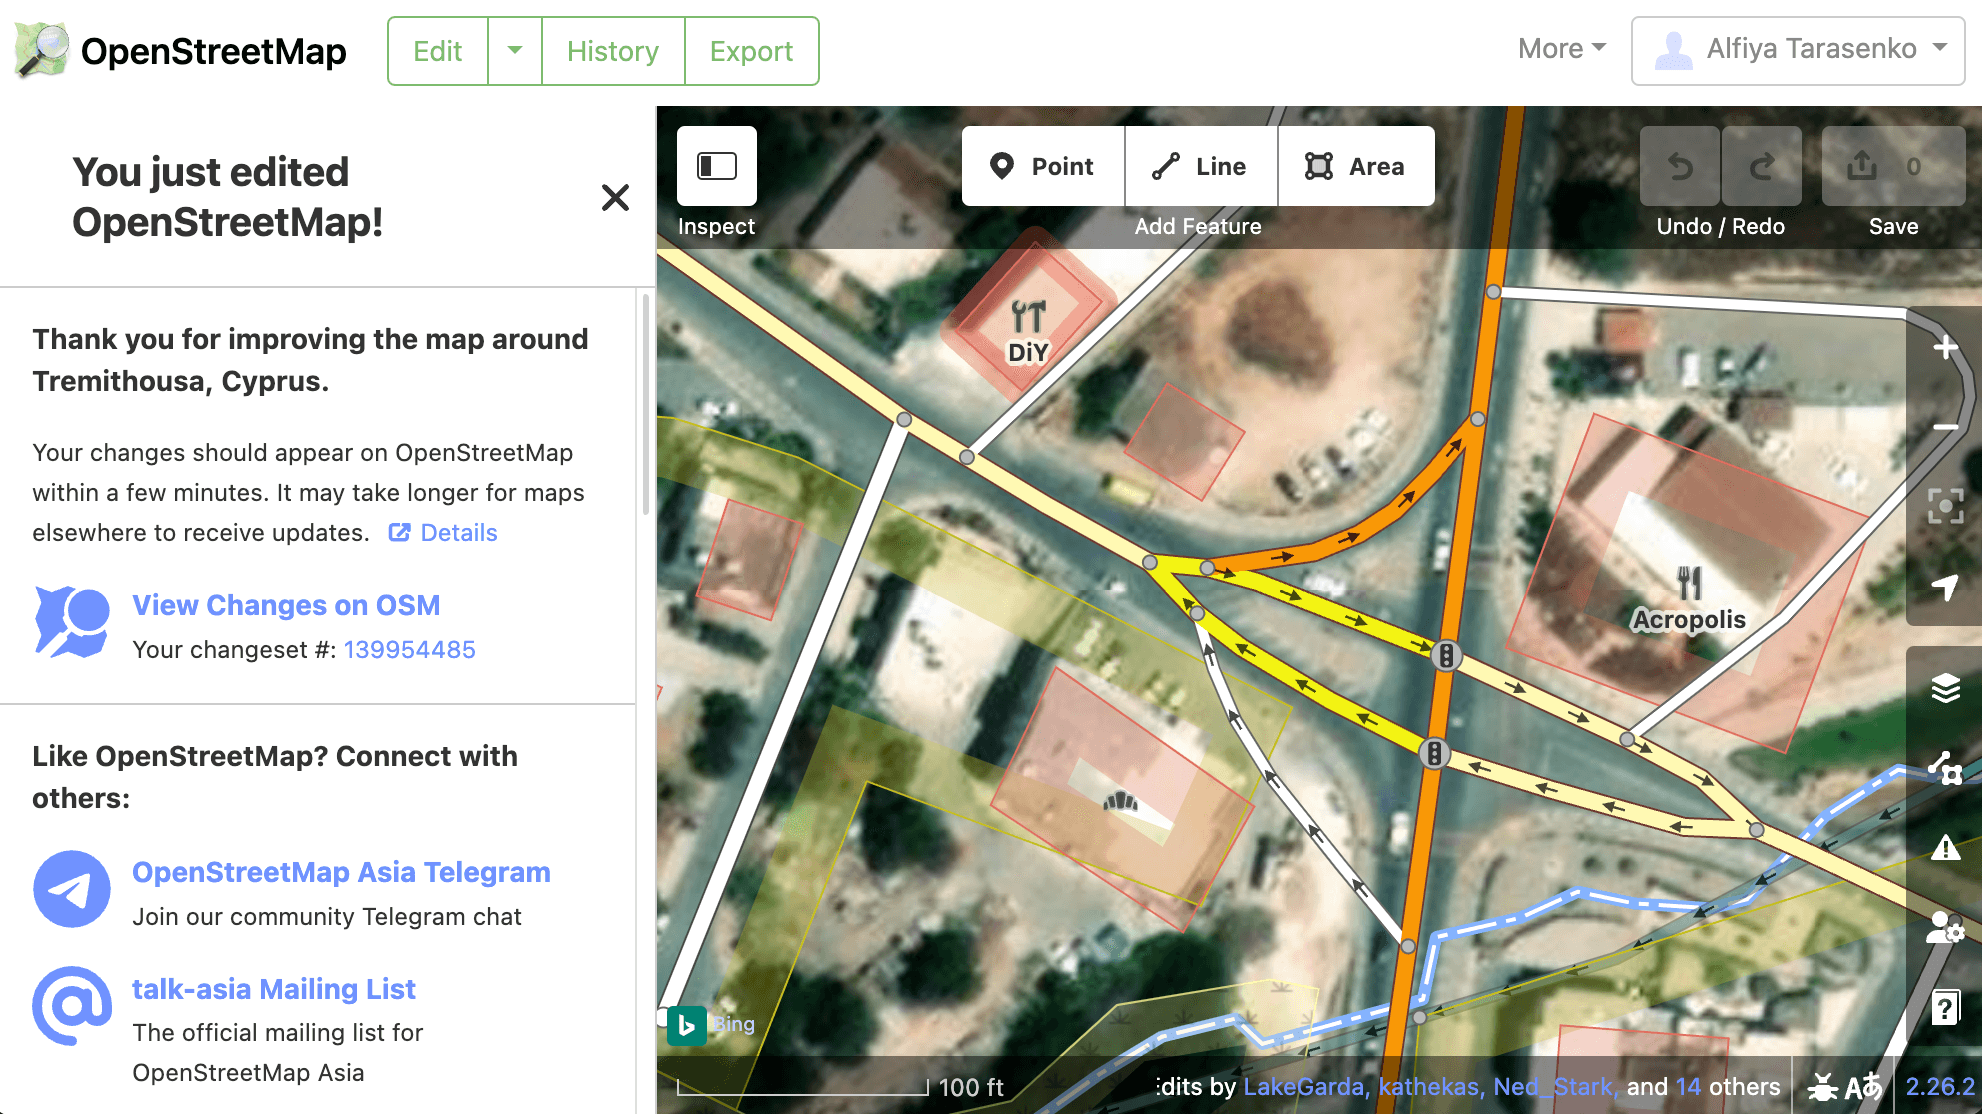Screen dimensions: 1982x1114
Task: Click the OpenStreetMap magnifier logo
Action: coord(42,50)
